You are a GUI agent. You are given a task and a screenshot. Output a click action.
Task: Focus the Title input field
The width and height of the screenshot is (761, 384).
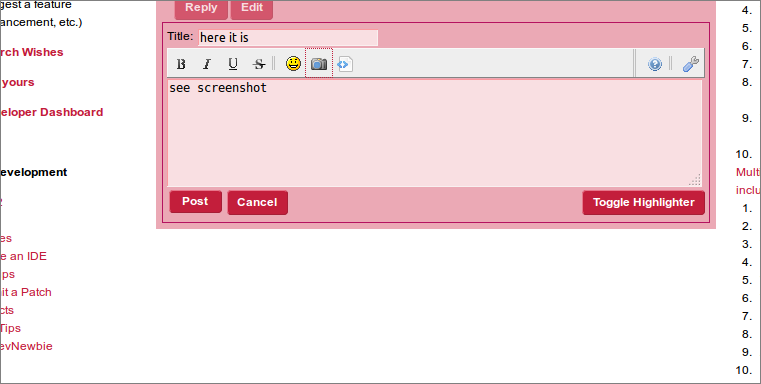(x=288, y=37)
